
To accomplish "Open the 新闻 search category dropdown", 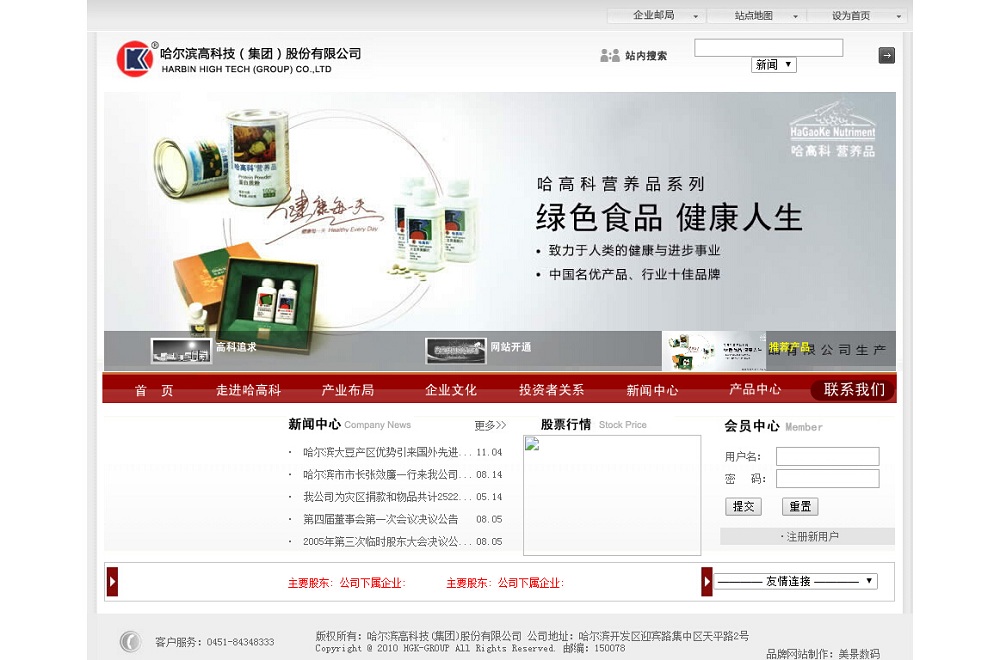I will (774, 64).
